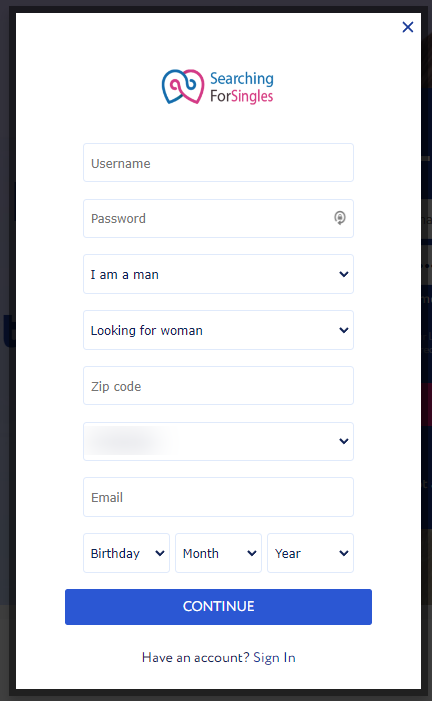Click the Year dropdown chevron arrow
The image size is (432, 701).
click(x=343, y=553)
